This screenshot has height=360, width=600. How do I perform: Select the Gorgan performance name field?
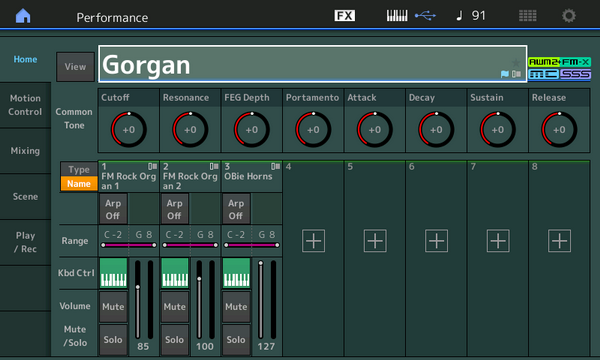[x=313, y=64]
